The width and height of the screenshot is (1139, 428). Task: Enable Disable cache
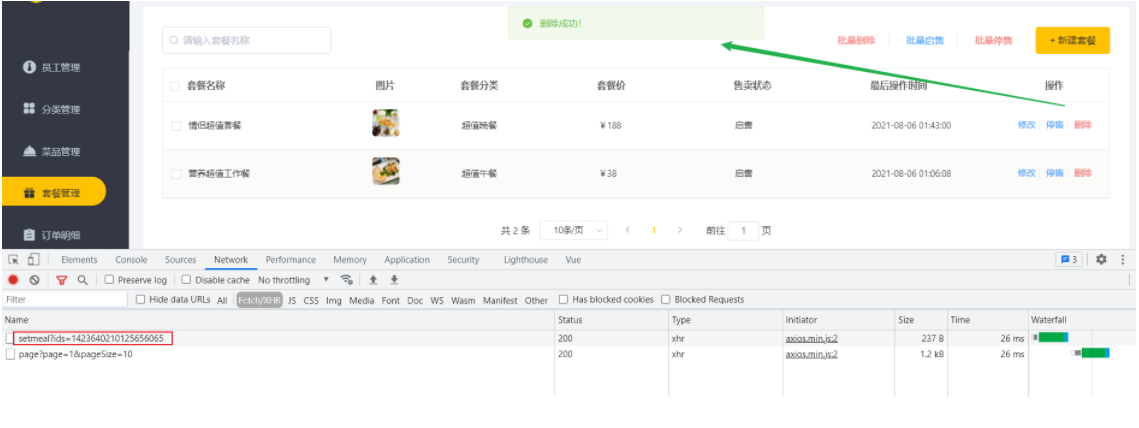pyautogui.click(x=187, y=280)
